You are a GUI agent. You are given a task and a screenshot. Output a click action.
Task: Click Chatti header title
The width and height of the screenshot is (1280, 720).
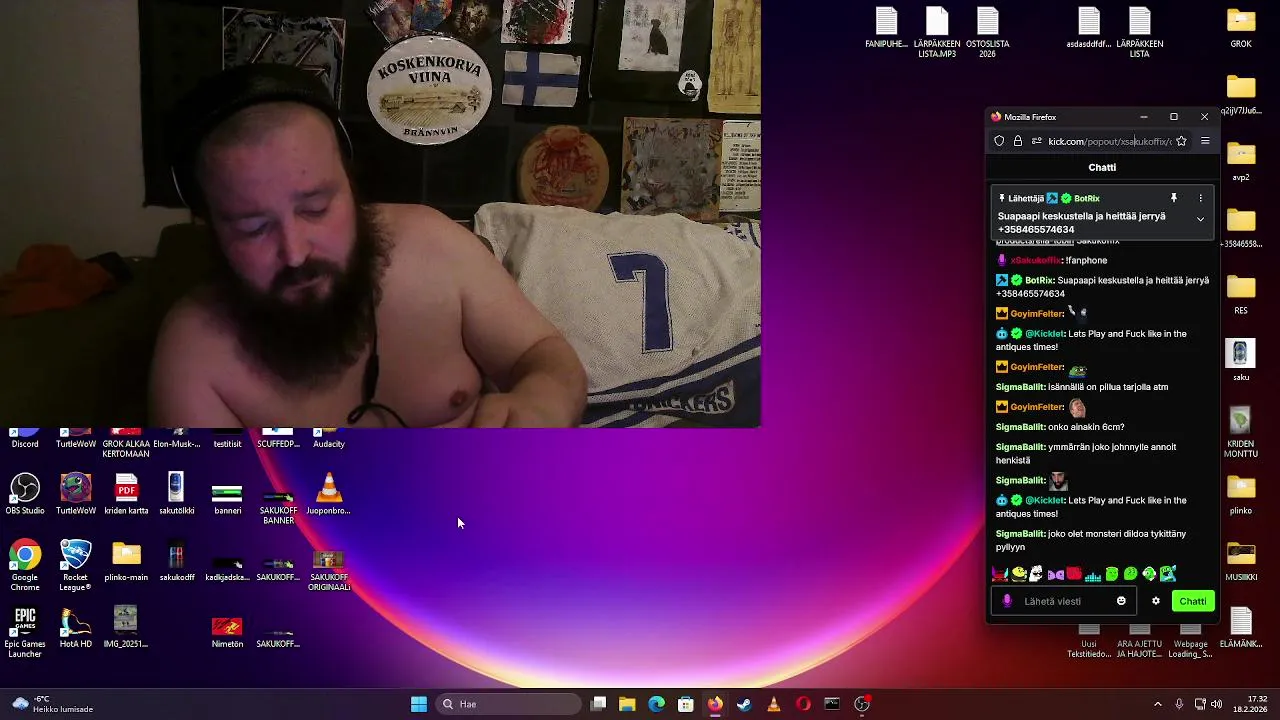pos(1102,167)
